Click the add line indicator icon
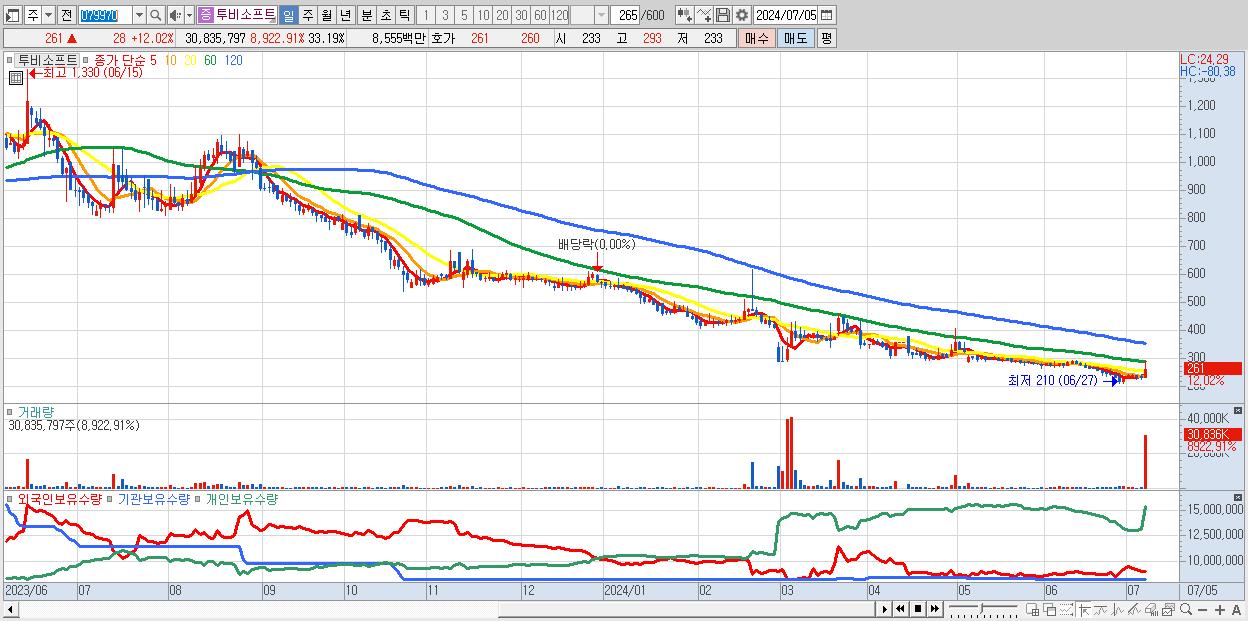Viewport: 1248px width, 621px height. click(x=704, y=15)
